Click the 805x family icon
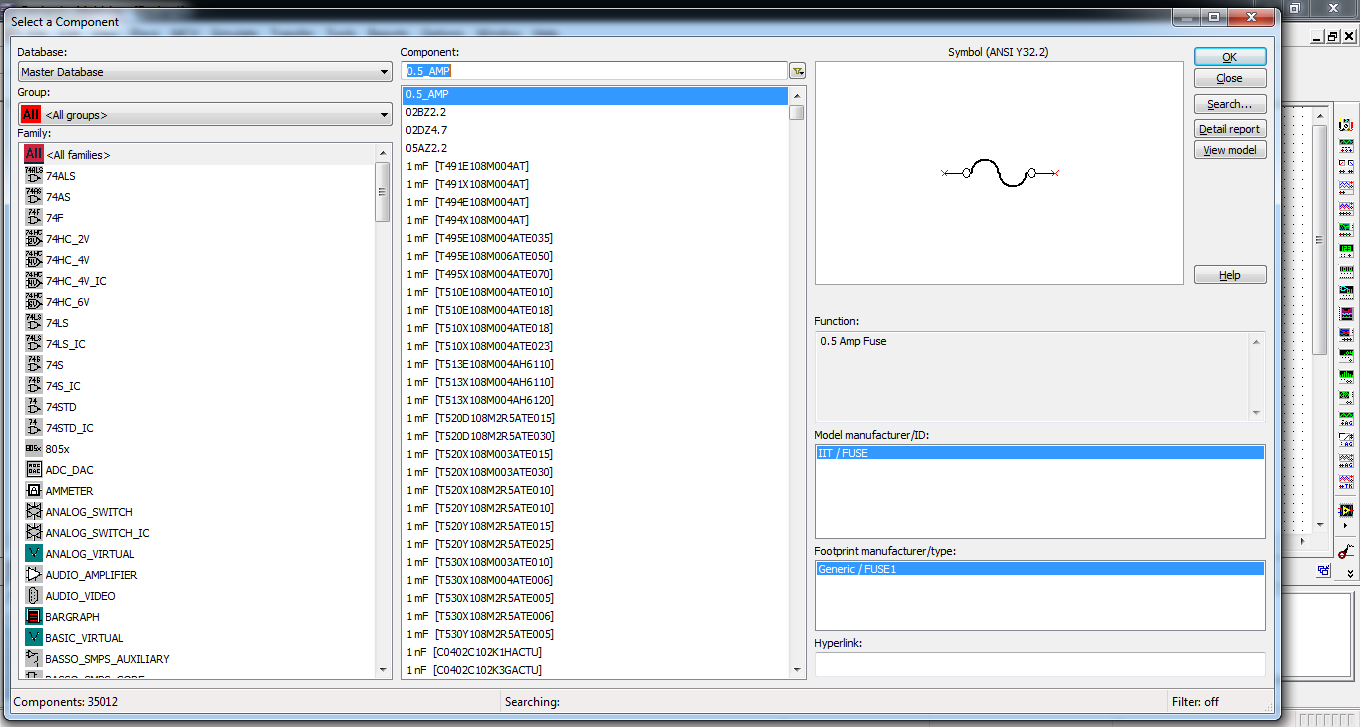Screen dimensions: 1360x727 tap(33, 448)
